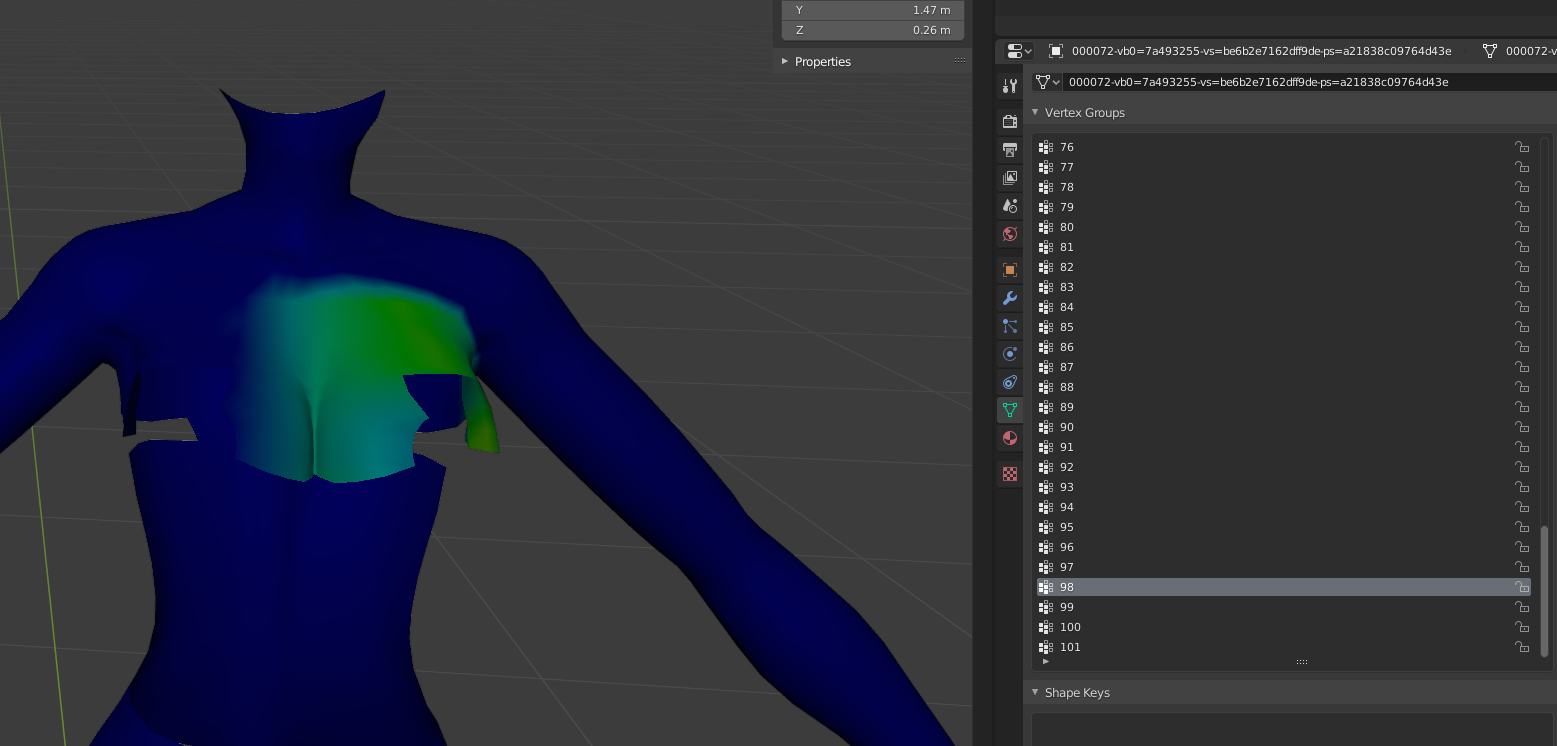The image size is (1557, 746).
Task: Open the Render properties tab
Action: [x=1010, y=122]
